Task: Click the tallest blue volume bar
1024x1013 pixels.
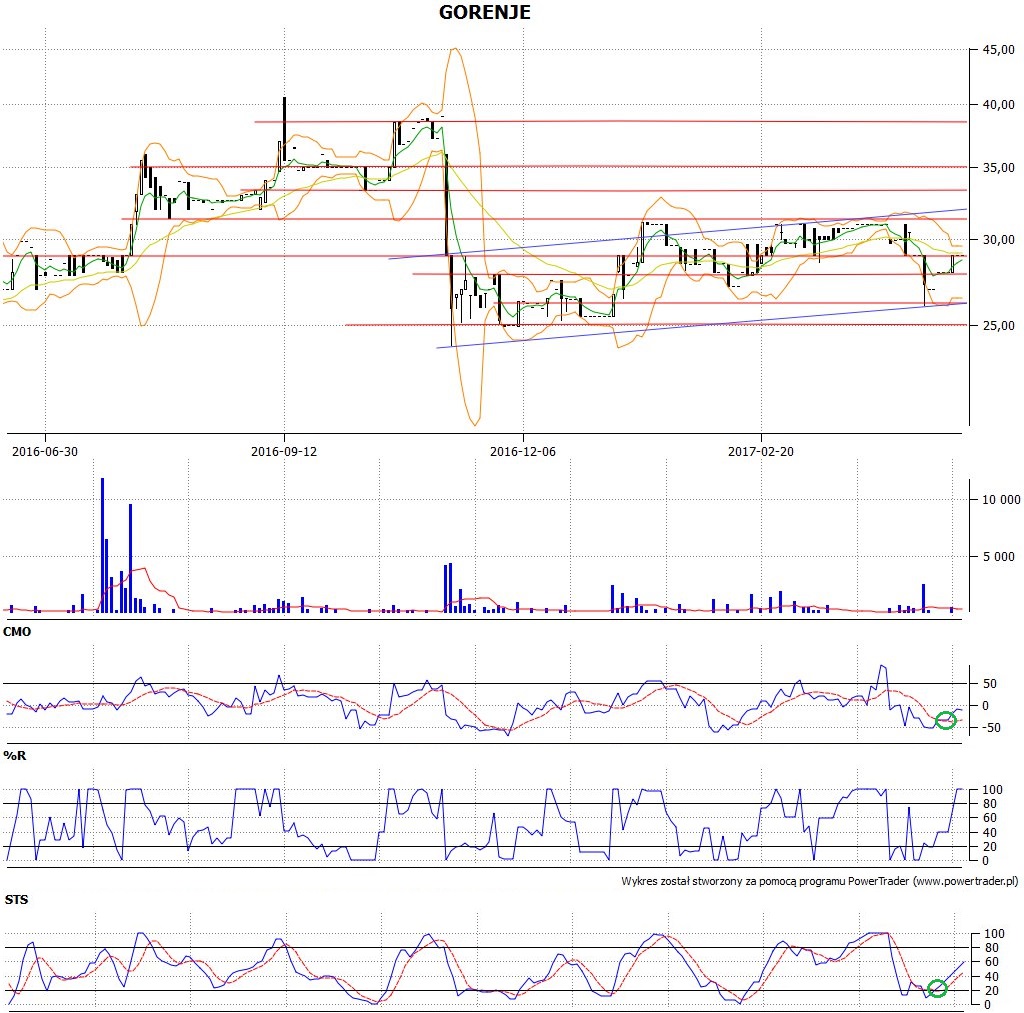Action: tap(103, 545)
